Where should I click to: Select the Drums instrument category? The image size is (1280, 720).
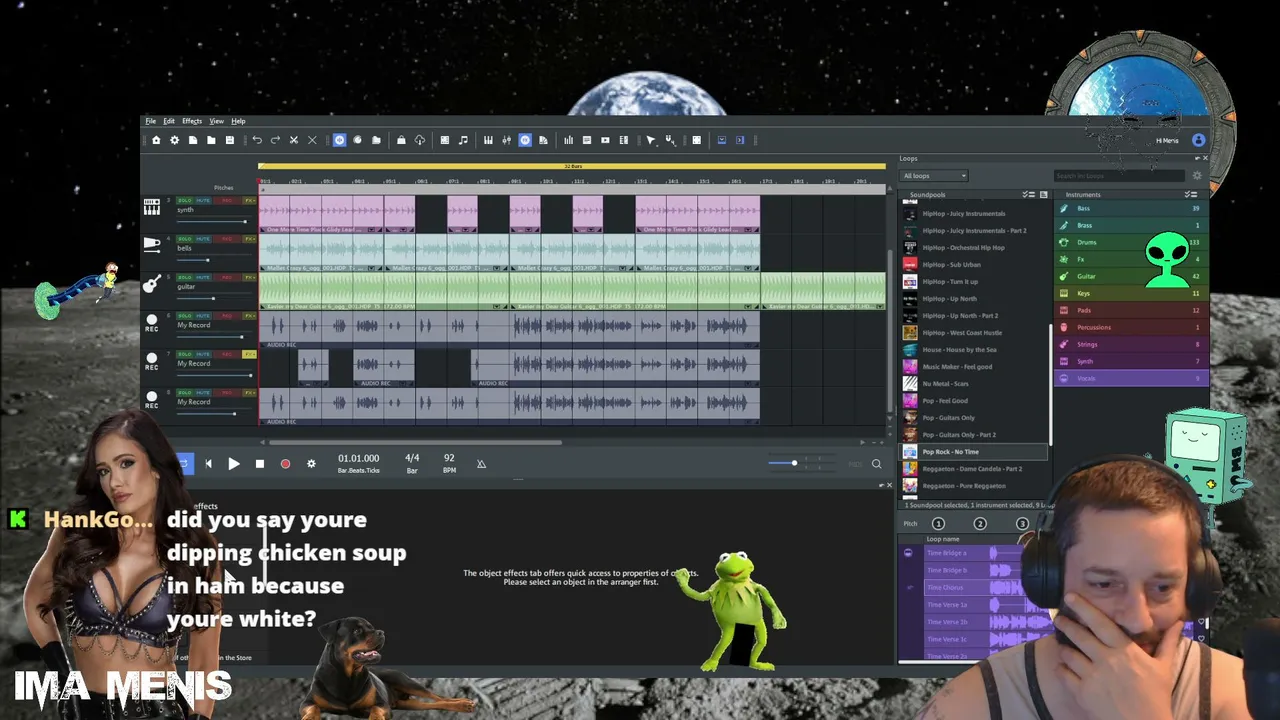point(1131,242)
